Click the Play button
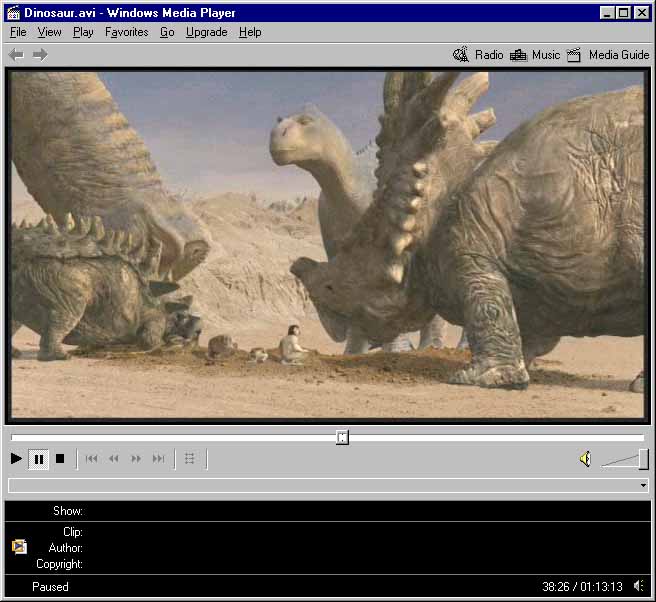Image resolution: width=656 pixels, height=602 pixels. point(16,459)
